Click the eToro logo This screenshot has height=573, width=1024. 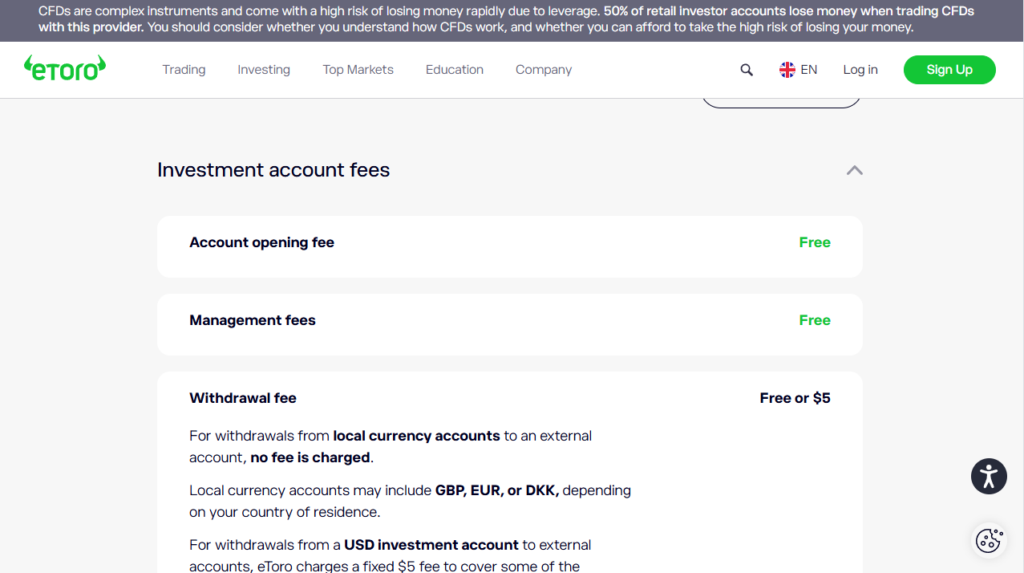coord(64,69)
